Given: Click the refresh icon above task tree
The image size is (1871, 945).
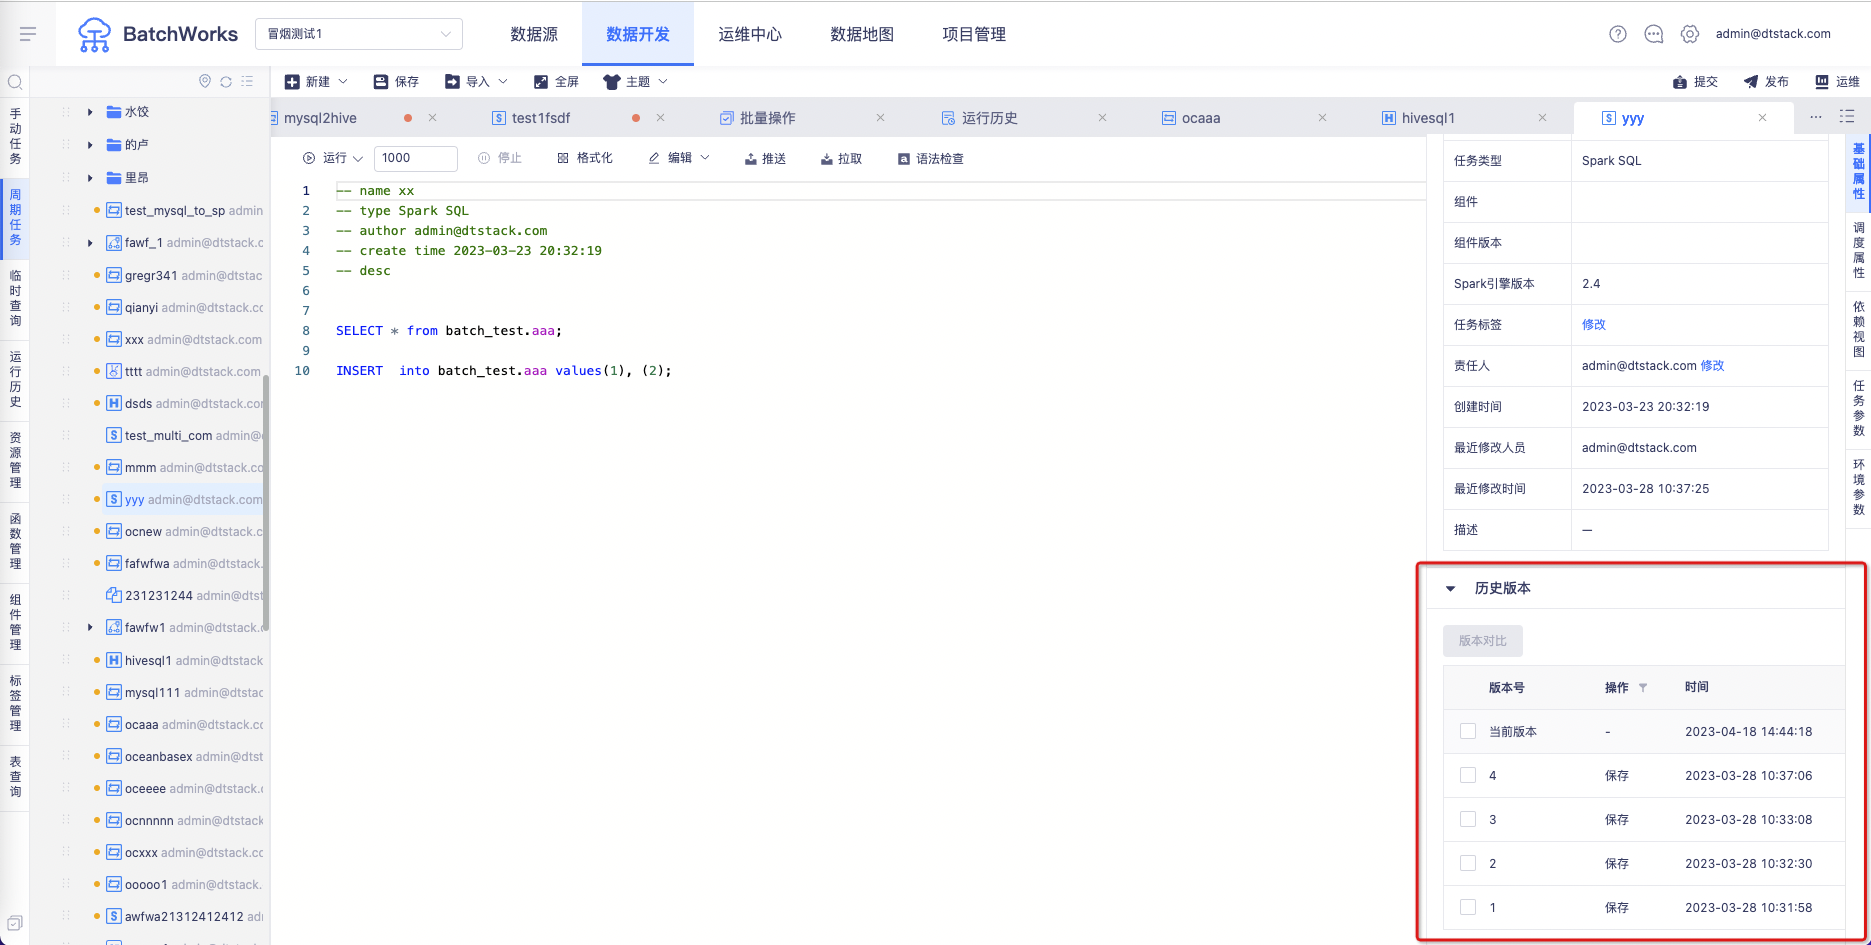Looking at the screenshot, I should [226, 82].
